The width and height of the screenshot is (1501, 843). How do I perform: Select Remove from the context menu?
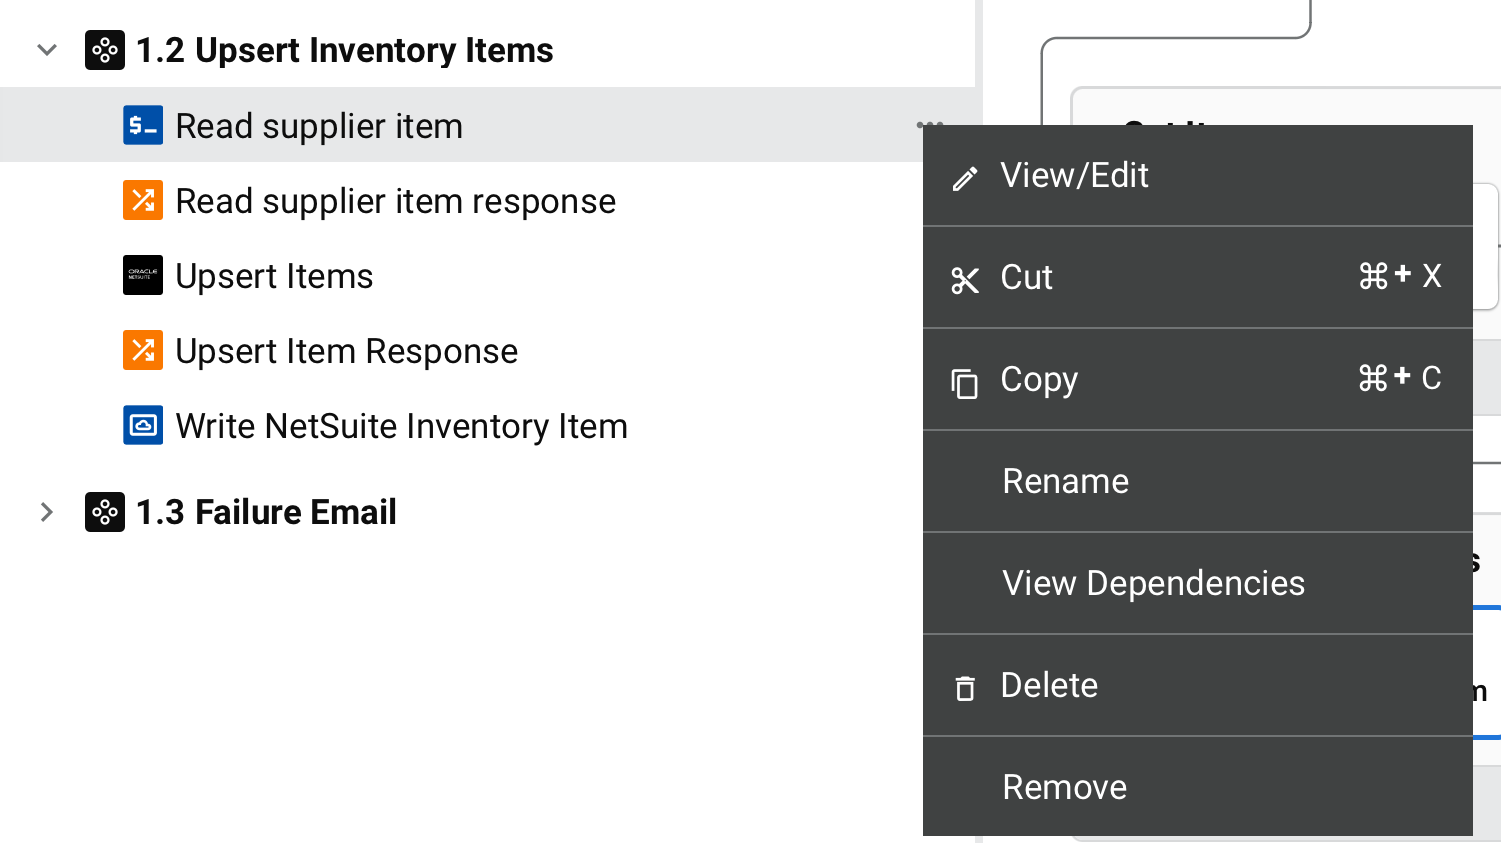click(x=1063, y=787)
